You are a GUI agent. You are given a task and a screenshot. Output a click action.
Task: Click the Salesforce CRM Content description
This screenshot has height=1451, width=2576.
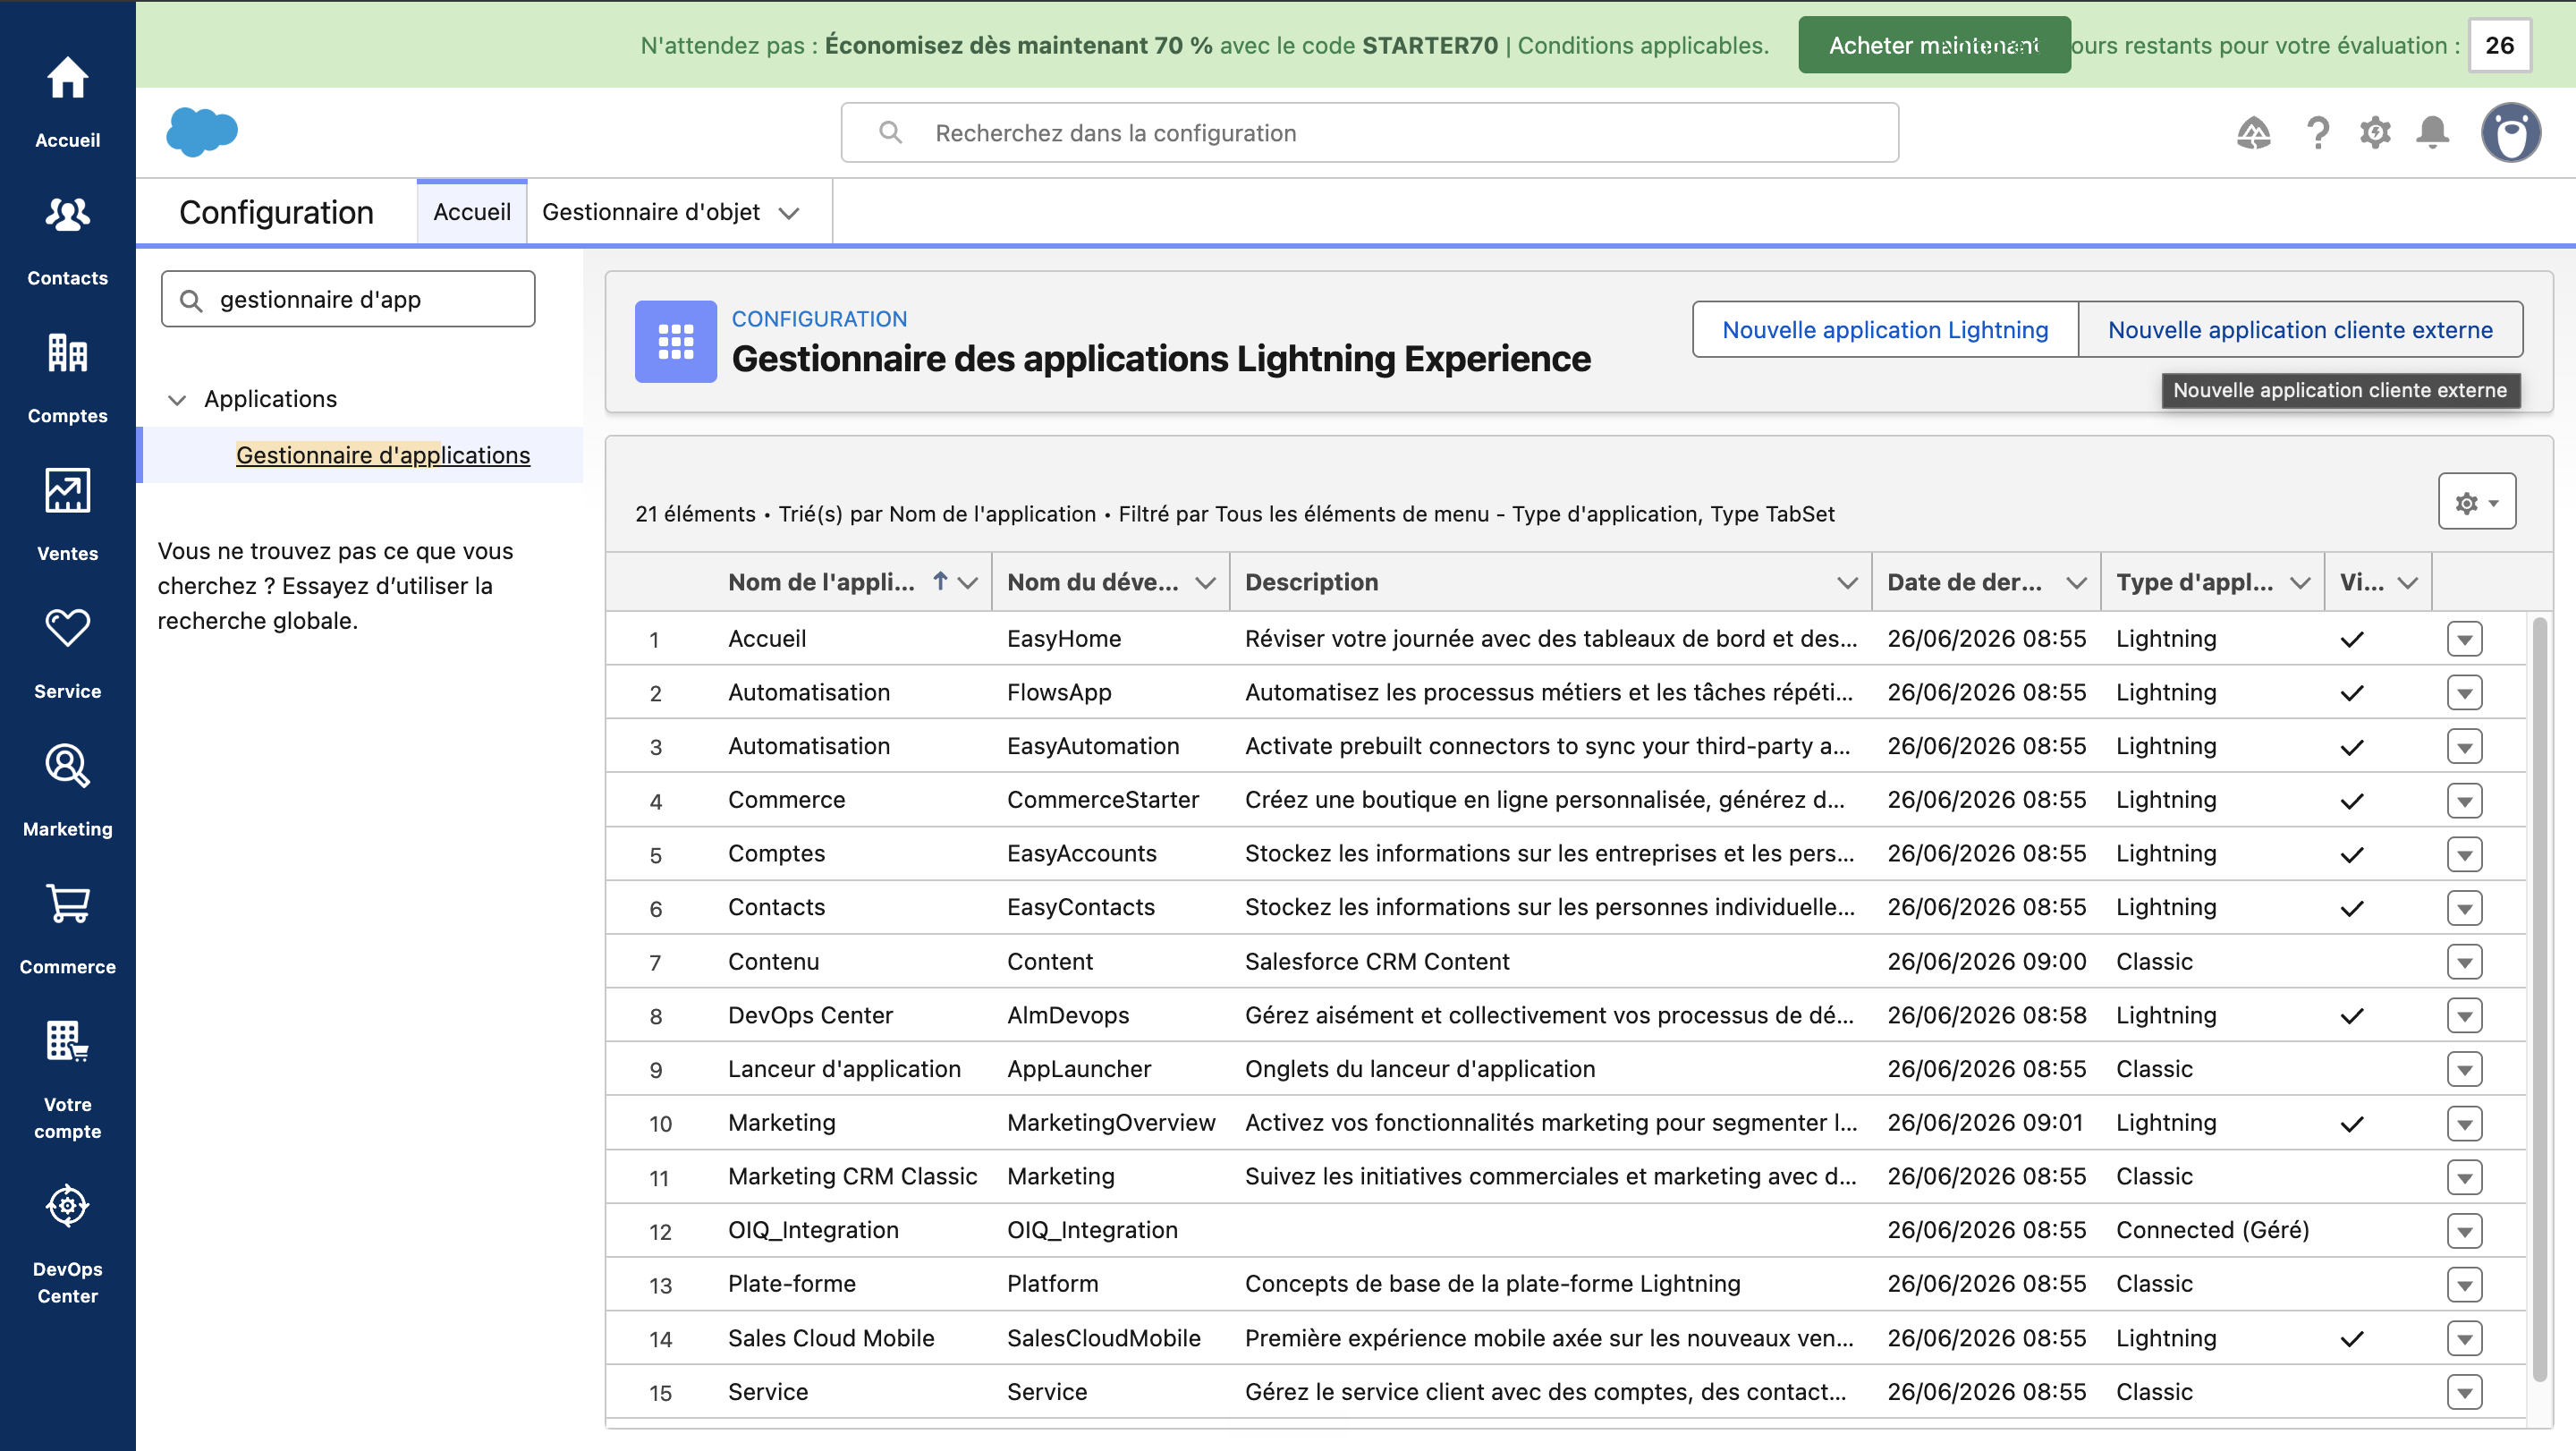pyautogui.click(x=1377, y=962)
